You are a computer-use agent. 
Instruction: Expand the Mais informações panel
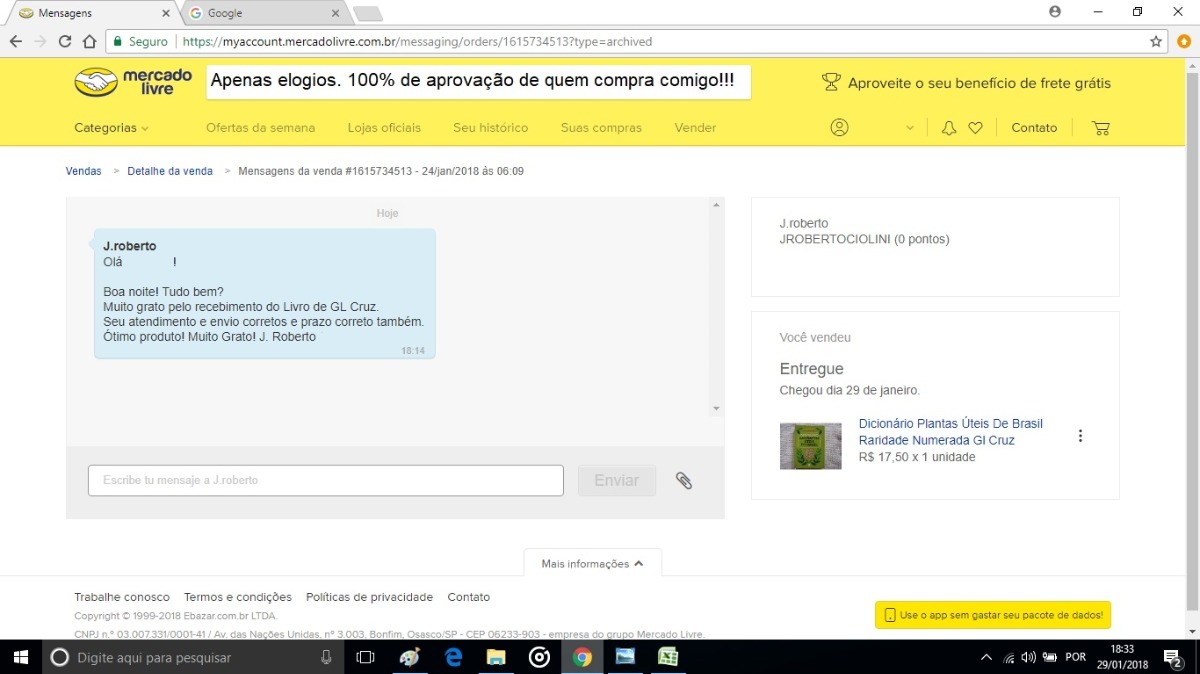592,564
